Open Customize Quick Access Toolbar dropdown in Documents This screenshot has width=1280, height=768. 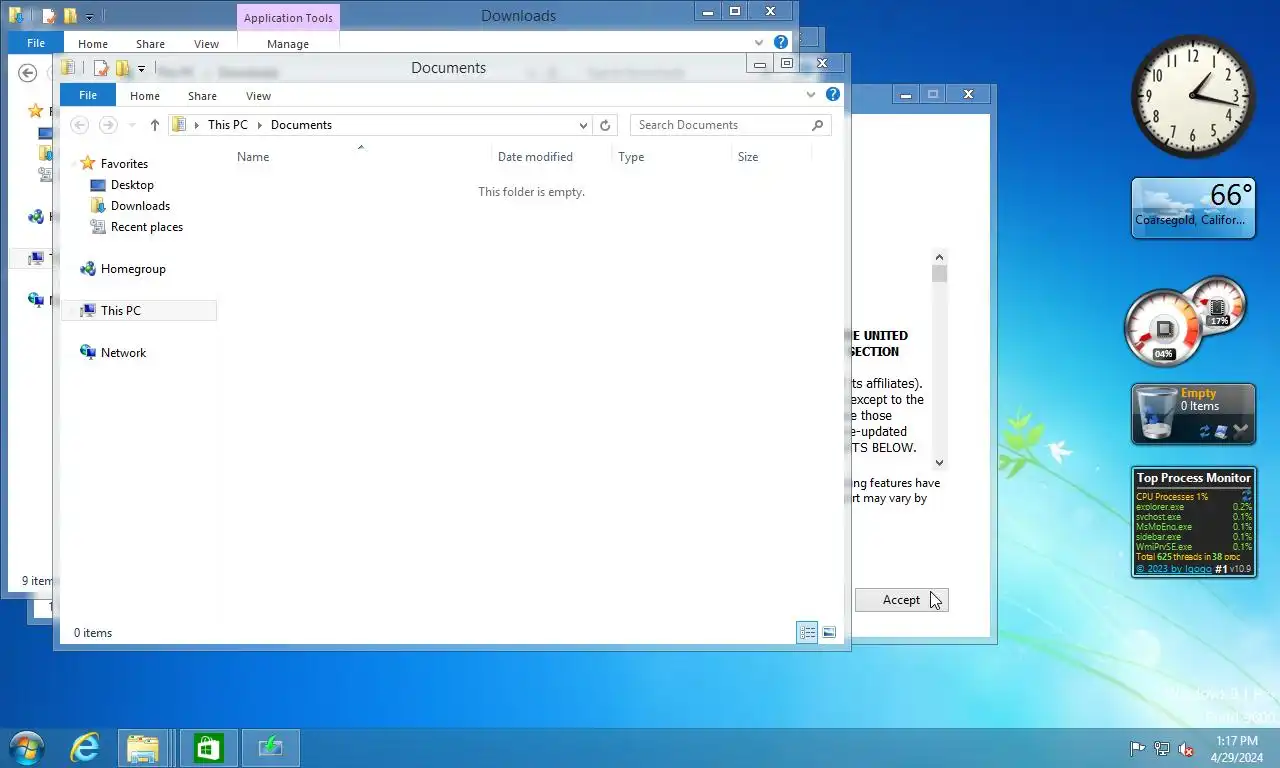pyautogui.click(x=141, y=69)
